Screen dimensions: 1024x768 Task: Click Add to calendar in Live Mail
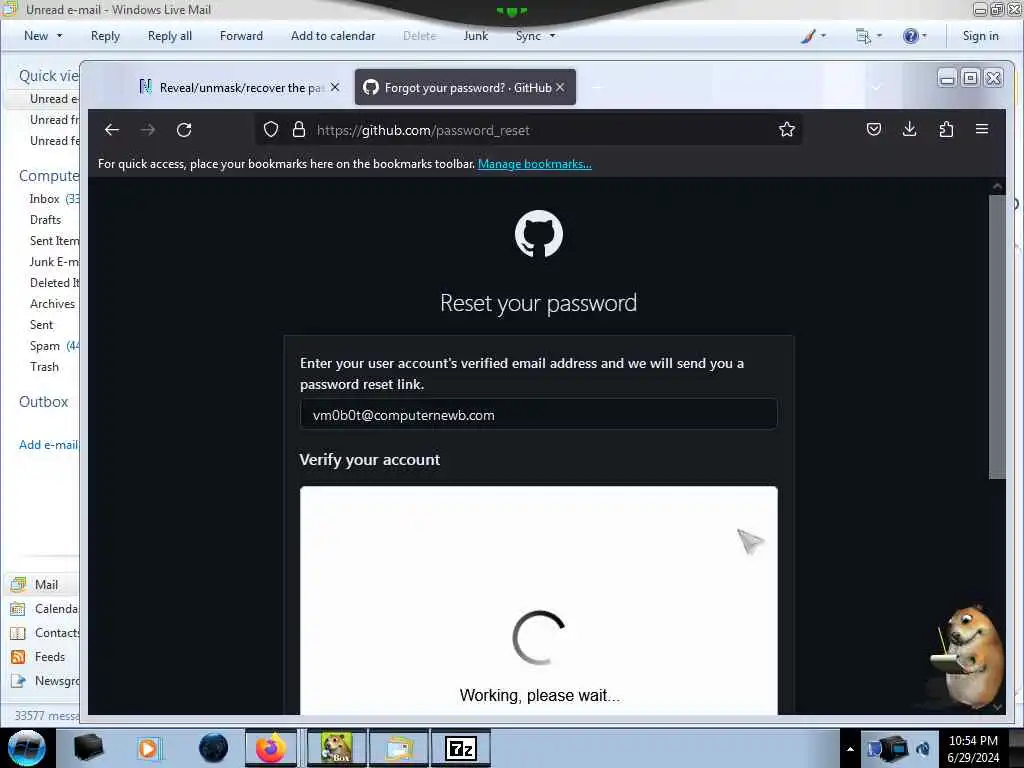(x=333, y=36)
